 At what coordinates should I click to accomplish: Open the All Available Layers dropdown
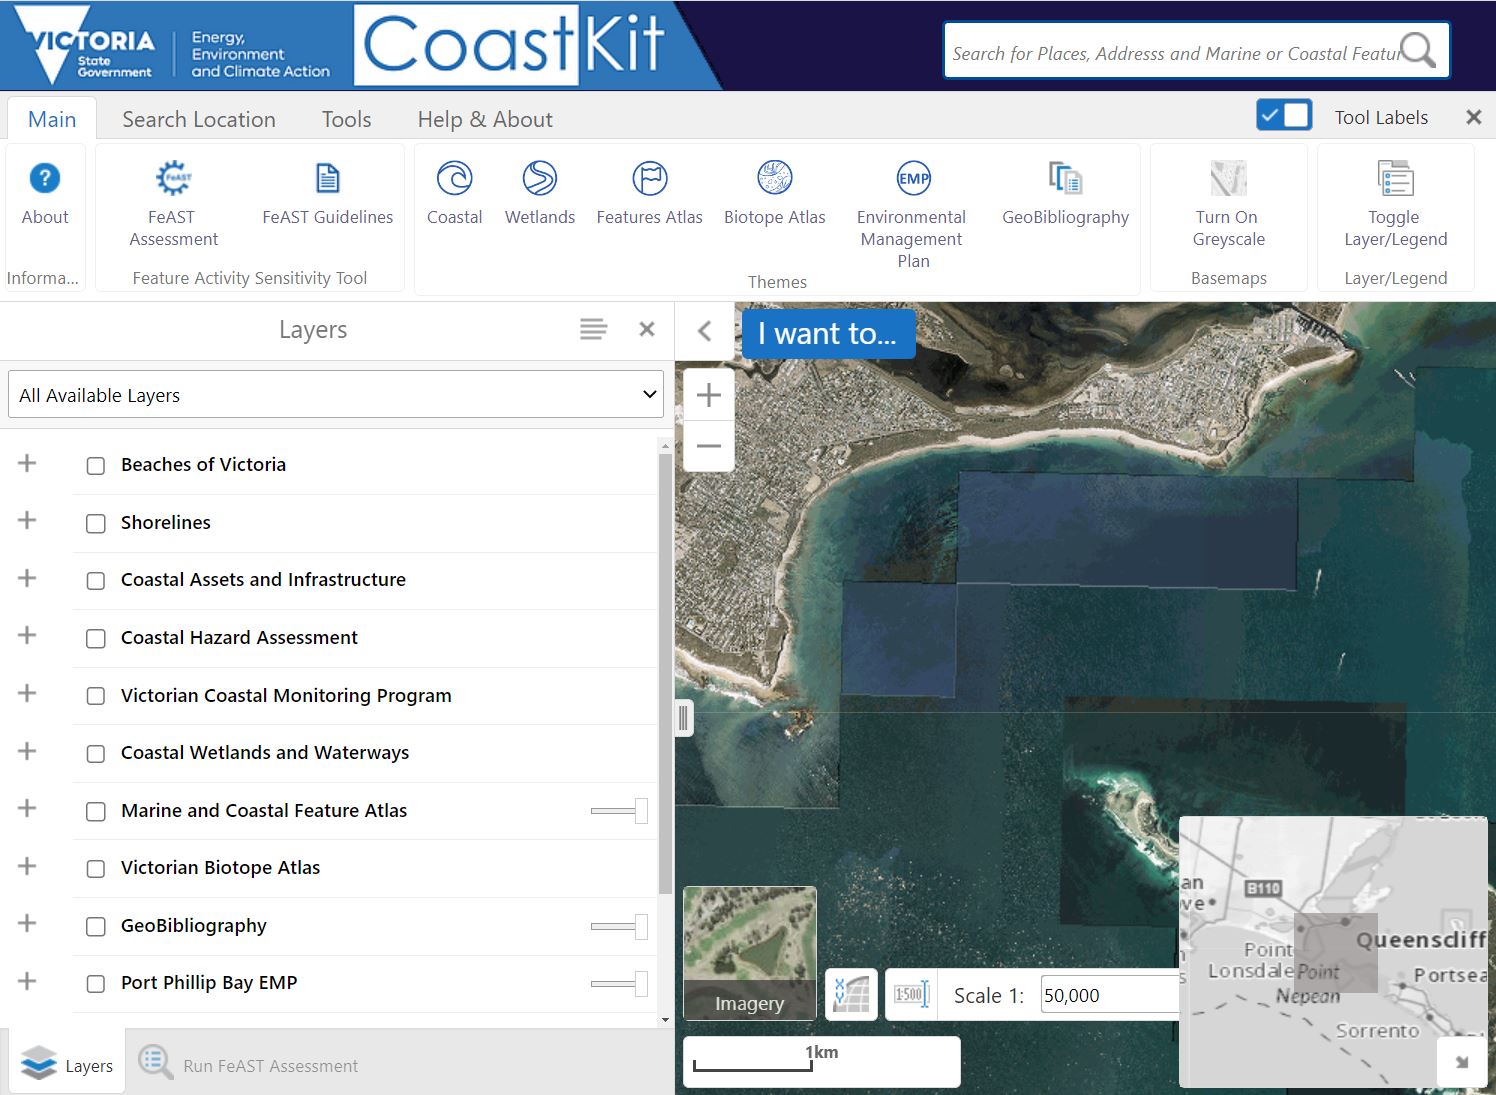click(336, 395)
